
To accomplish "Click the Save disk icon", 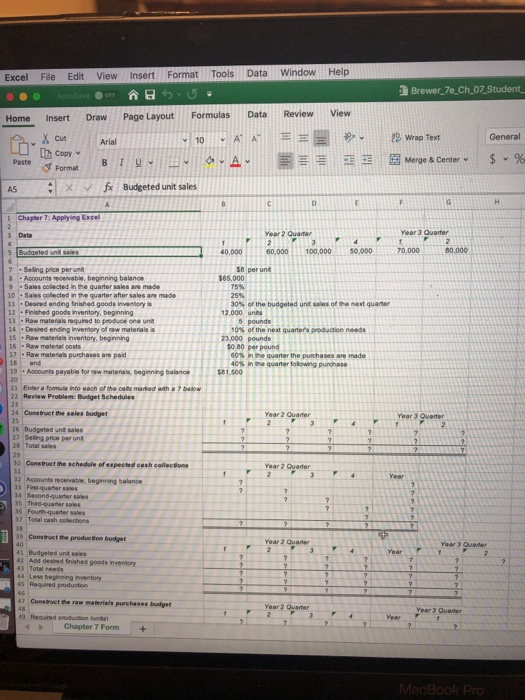I will (x=150, y=95).
